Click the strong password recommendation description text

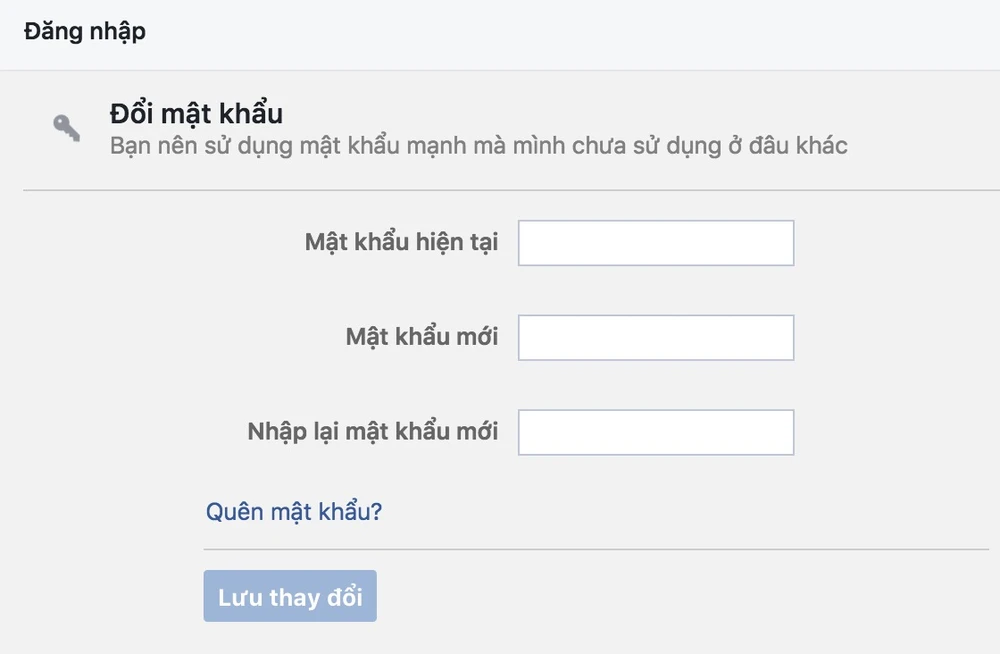click(478, 146)
